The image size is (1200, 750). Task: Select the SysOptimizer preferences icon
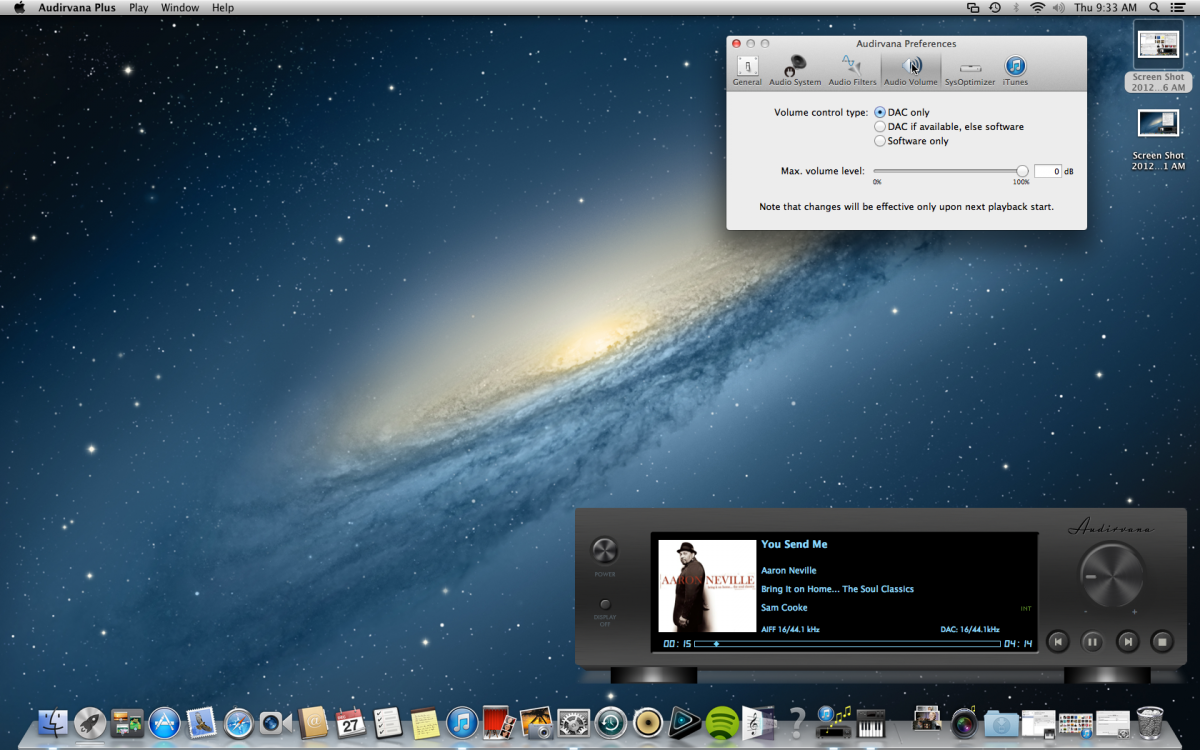pyautogui.click(x=969, y=70)
